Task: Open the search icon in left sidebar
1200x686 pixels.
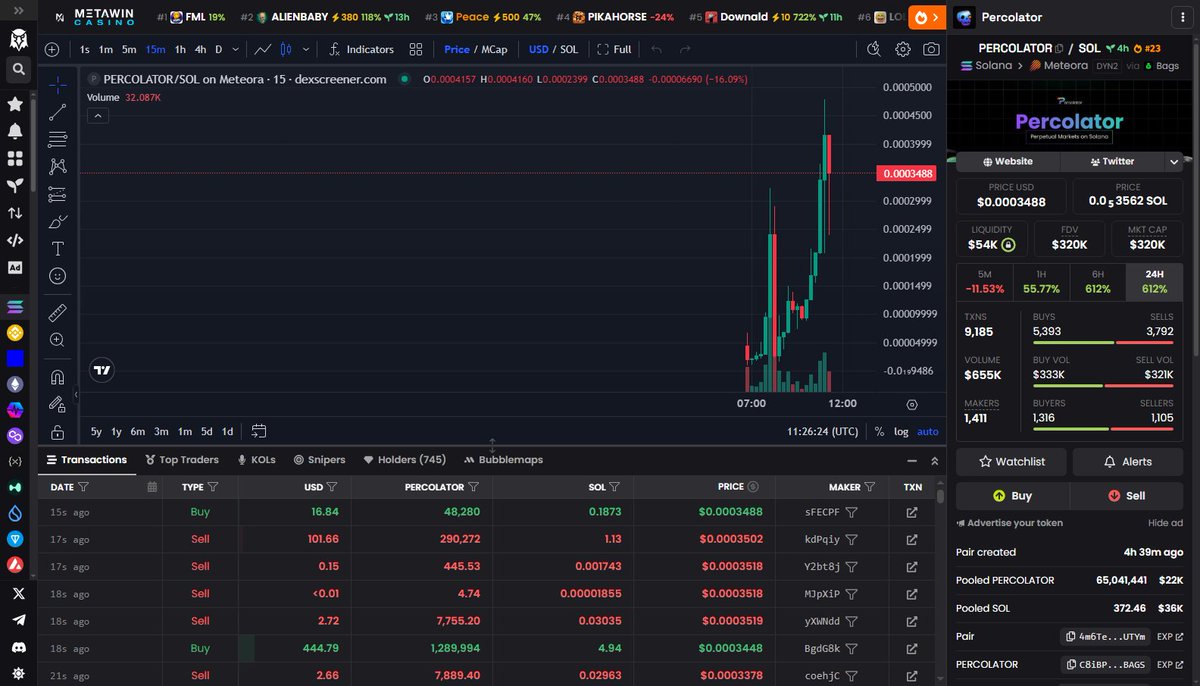Action: pos(16,69)
